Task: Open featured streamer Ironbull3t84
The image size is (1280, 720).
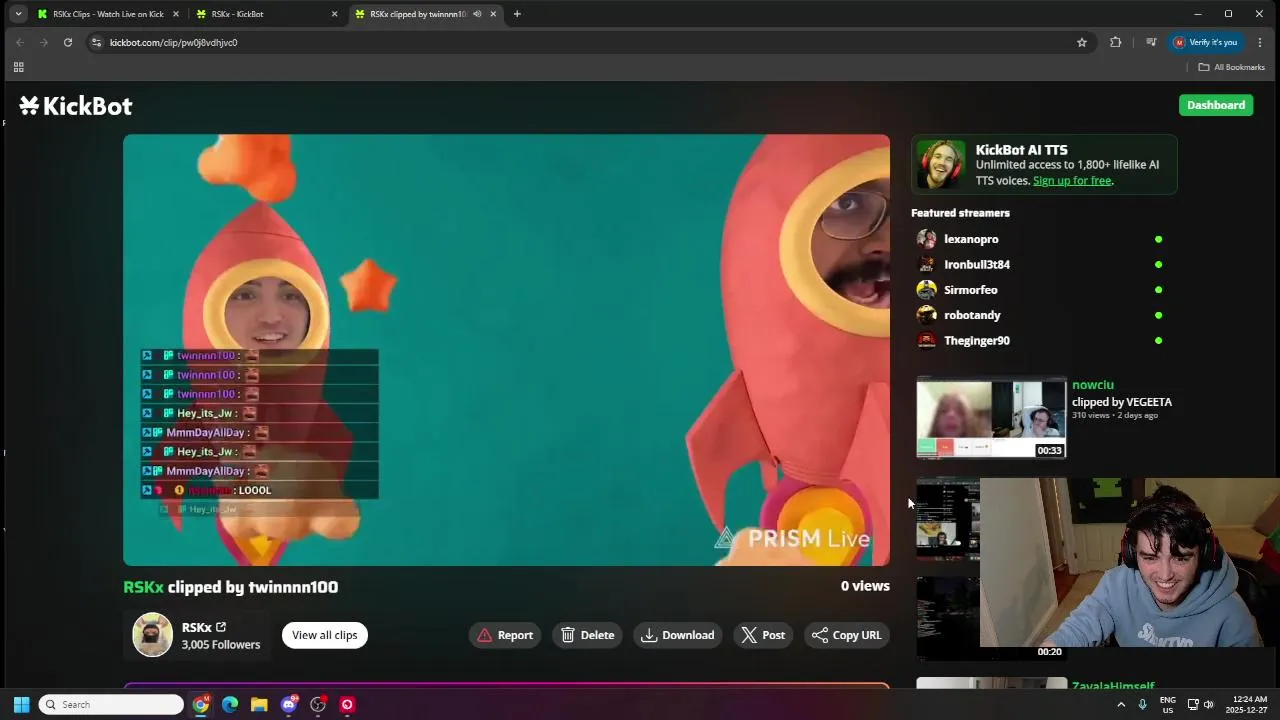Action: coord(977,265)
